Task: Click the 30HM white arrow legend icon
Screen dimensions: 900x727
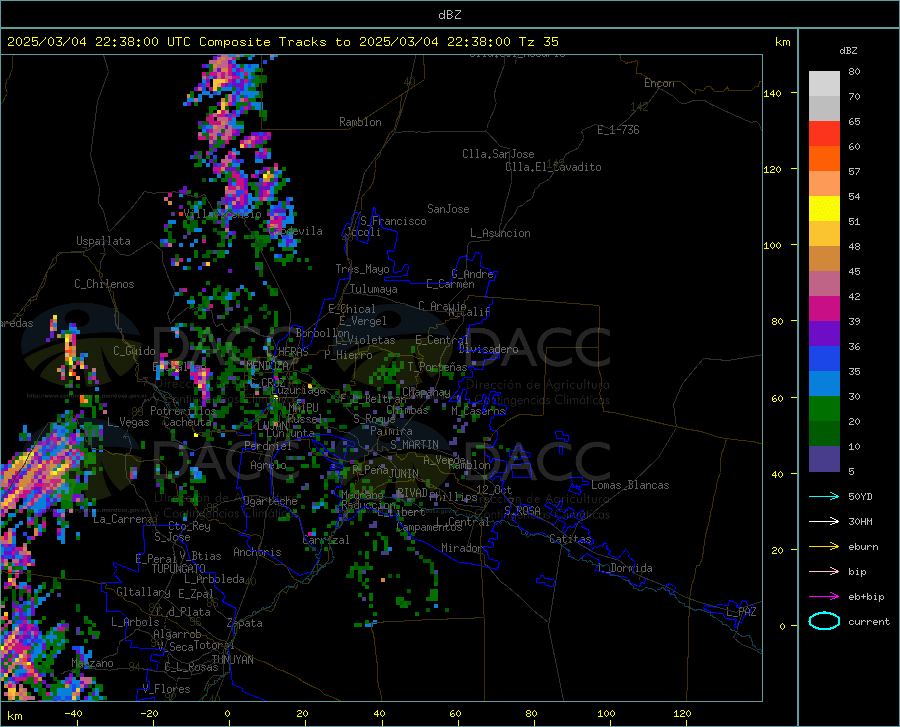Action: pyautogui.click(x=824, y=521)
